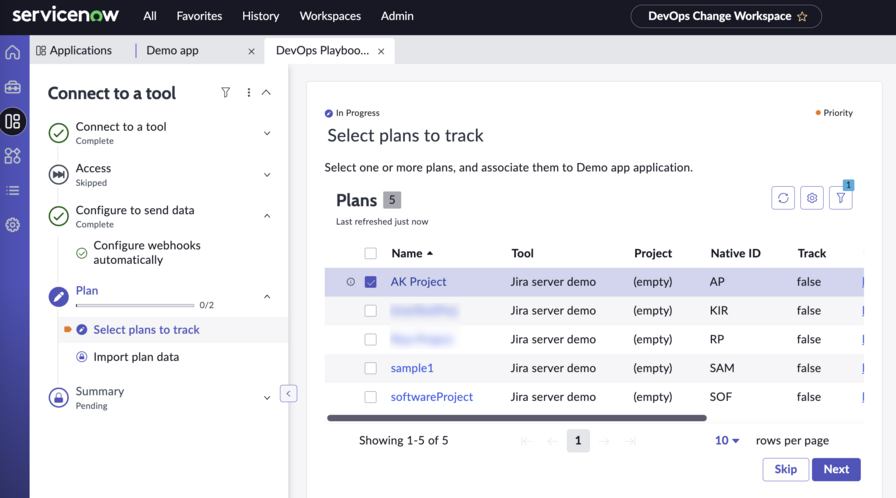This screenshot has height=498, width=896.
Task: Expand the Summary step
Action: point(267,397)
